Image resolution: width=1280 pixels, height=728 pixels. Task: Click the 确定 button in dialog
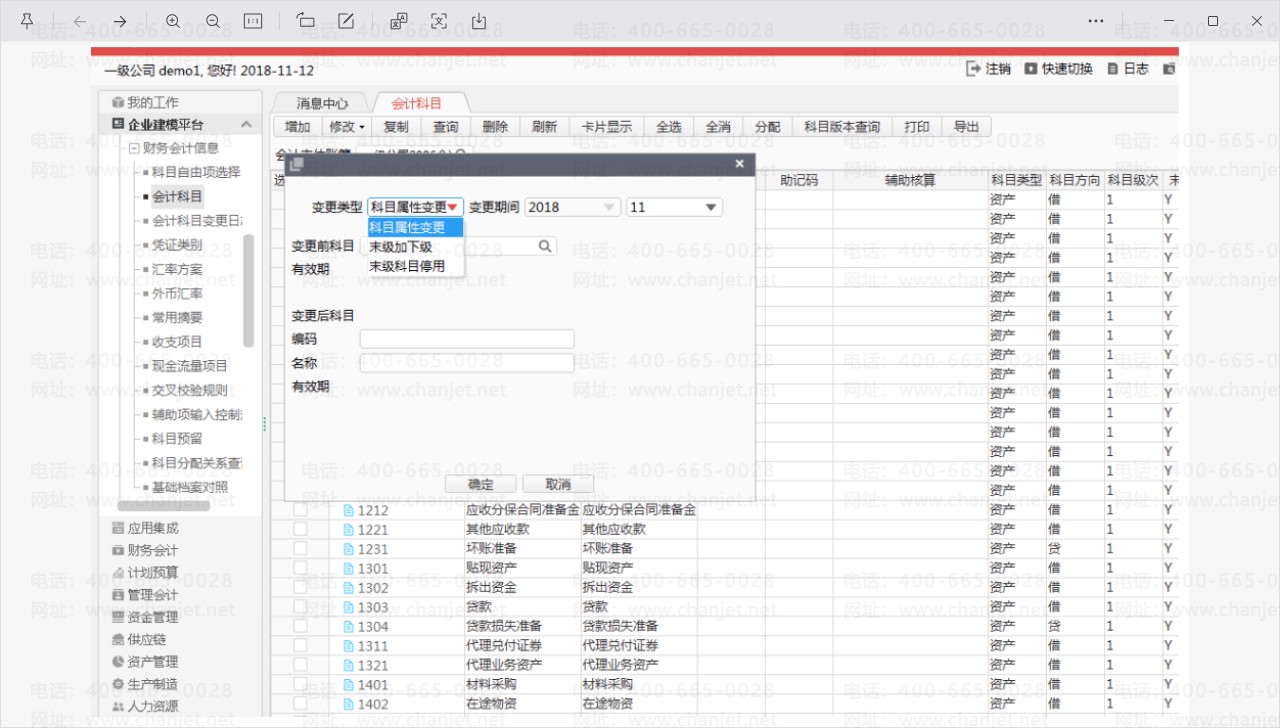[x=480, y=484]
